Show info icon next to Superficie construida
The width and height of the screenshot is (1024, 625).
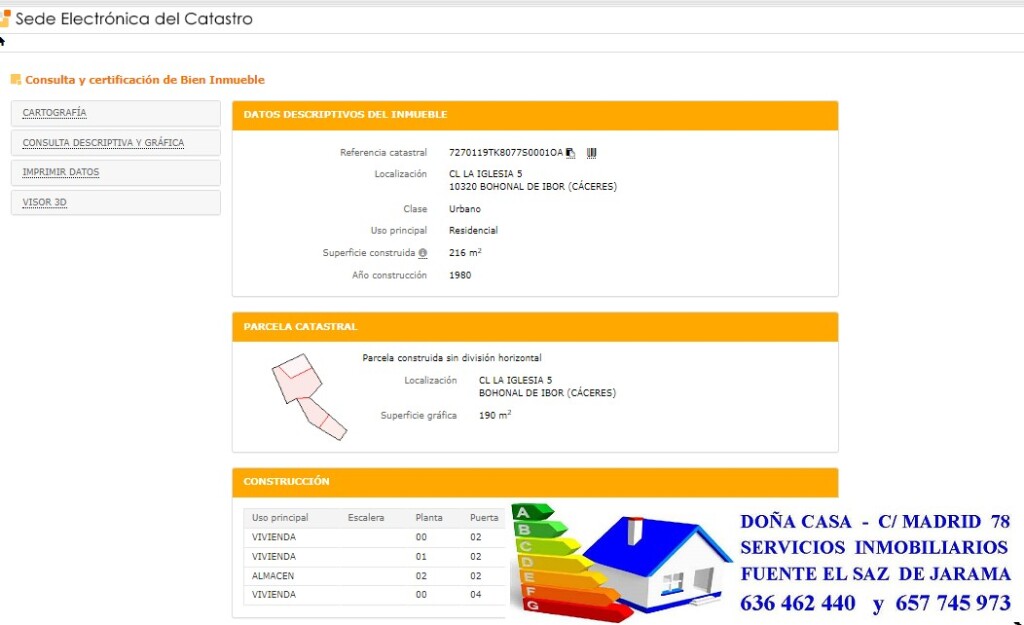tap(423, 253)
